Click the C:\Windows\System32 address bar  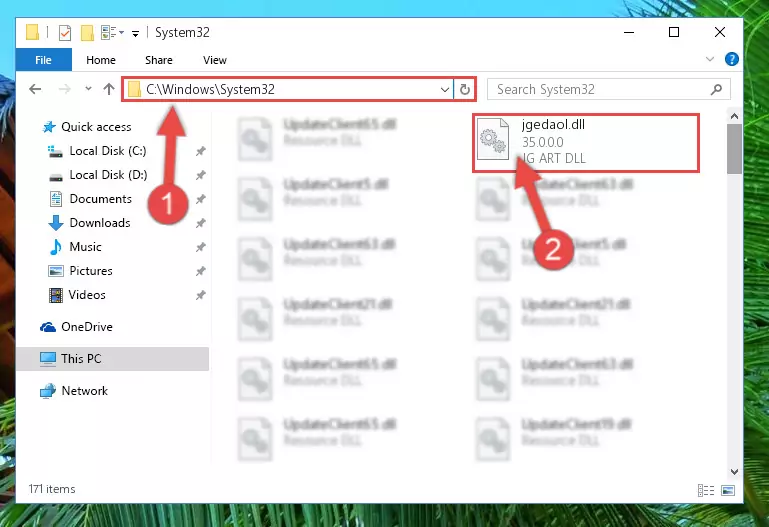[288, 89]
